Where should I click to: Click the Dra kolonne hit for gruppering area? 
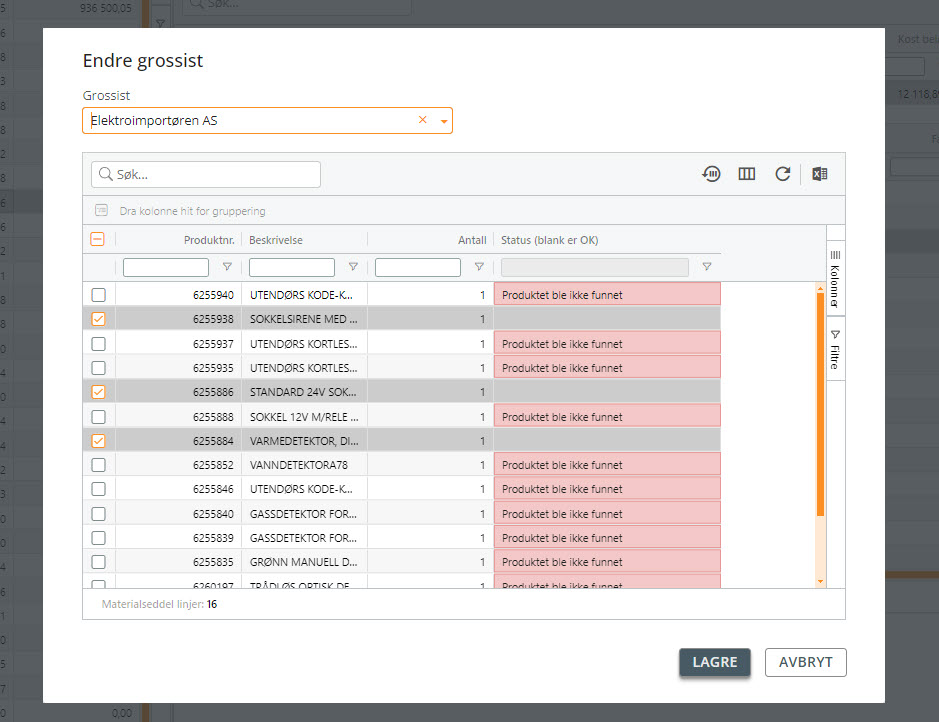192,211
